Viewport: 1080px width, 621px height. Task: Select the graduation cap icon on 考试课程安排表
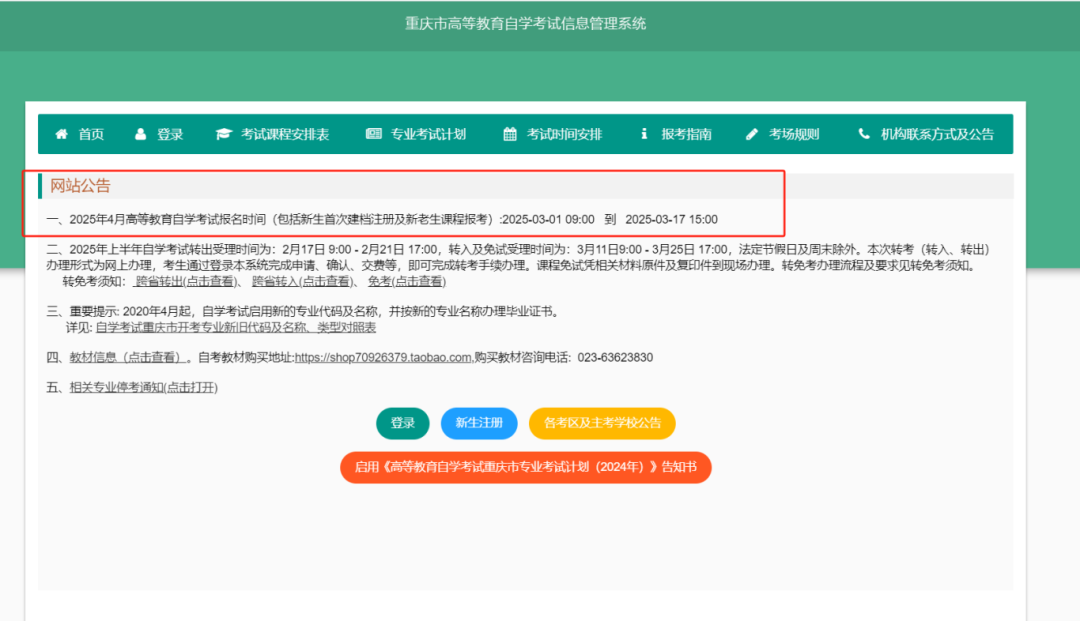click(222, 133)
